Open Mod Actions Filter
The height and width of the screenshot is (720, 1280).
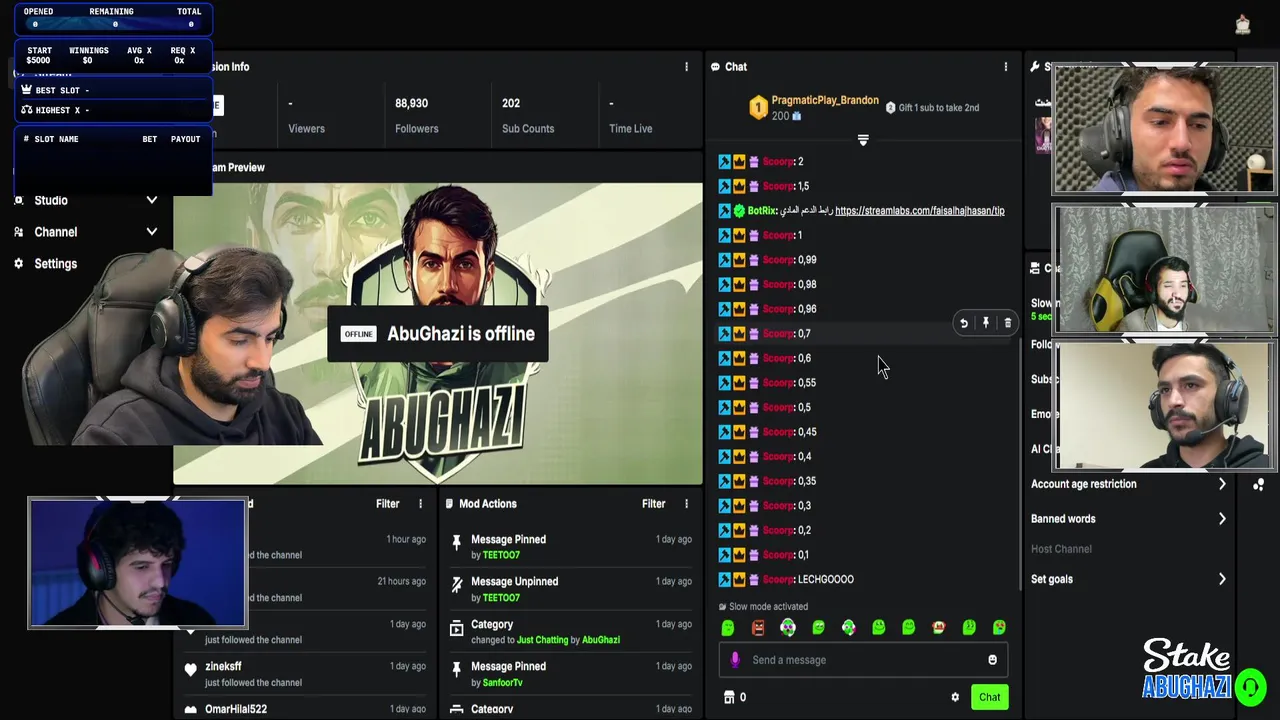(653, 504)
